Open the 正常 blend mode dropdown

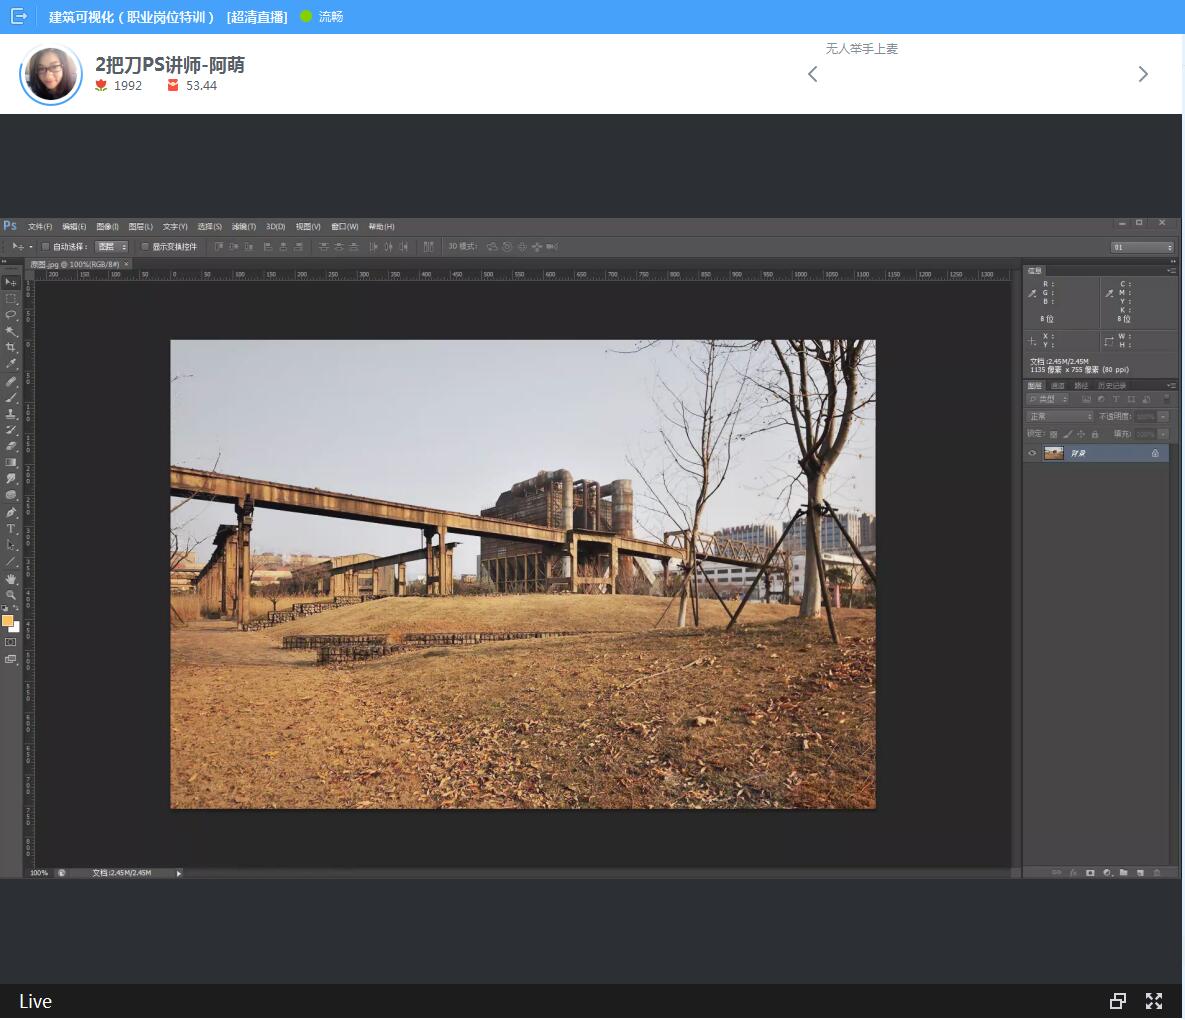1060,416
